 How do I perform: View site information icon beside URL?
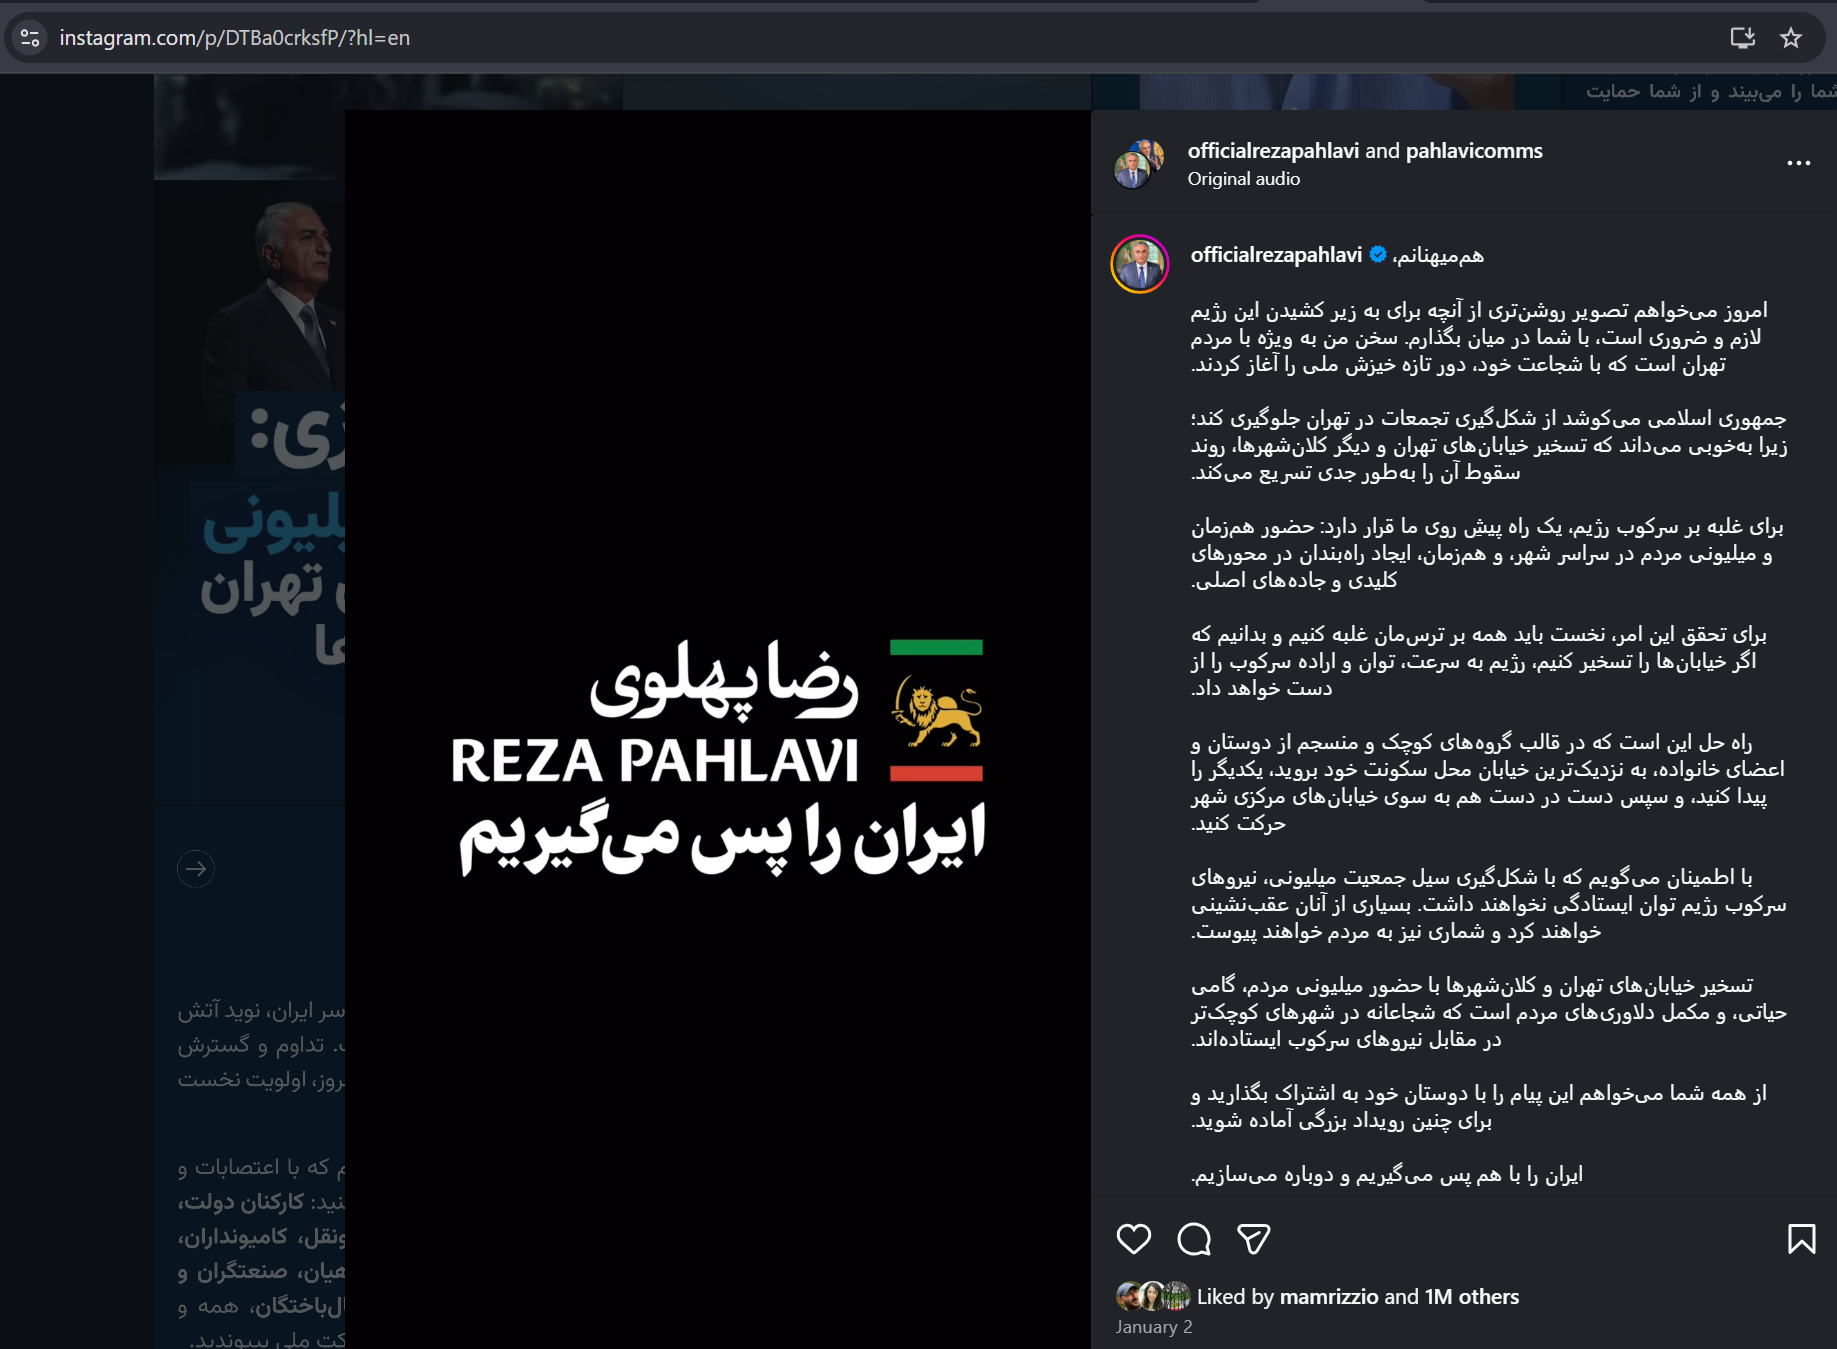30,38
